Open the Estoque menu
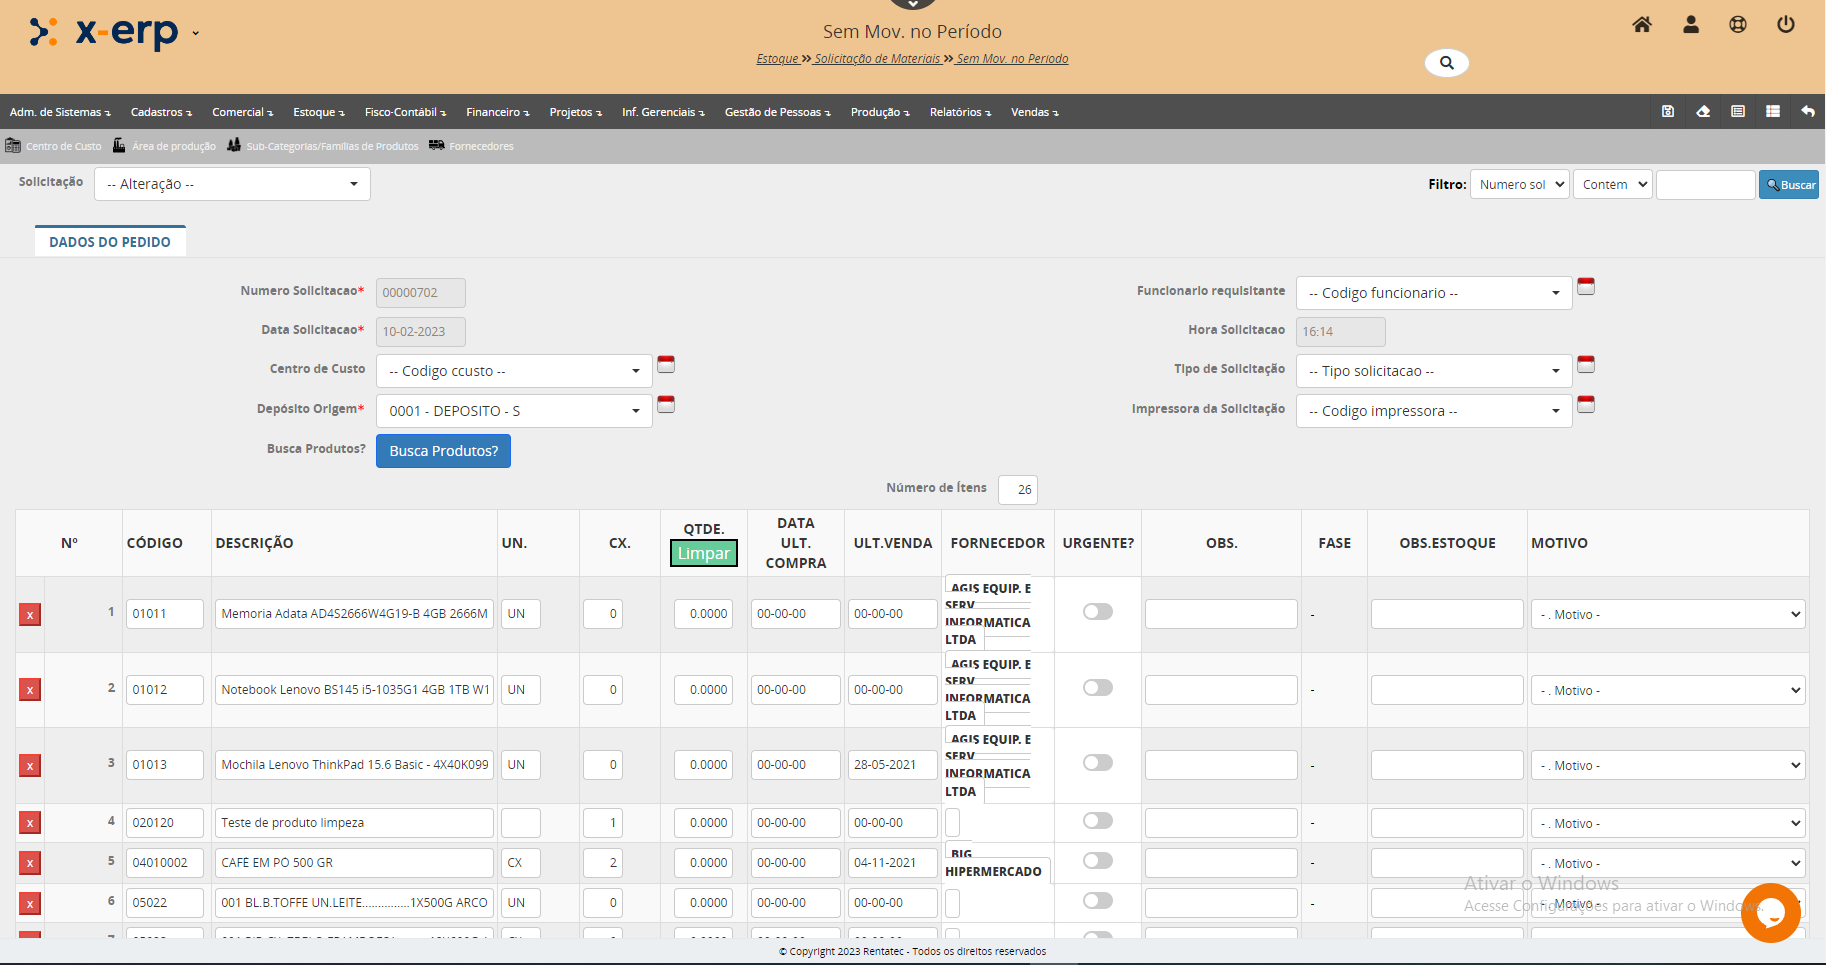 point(318,112)
